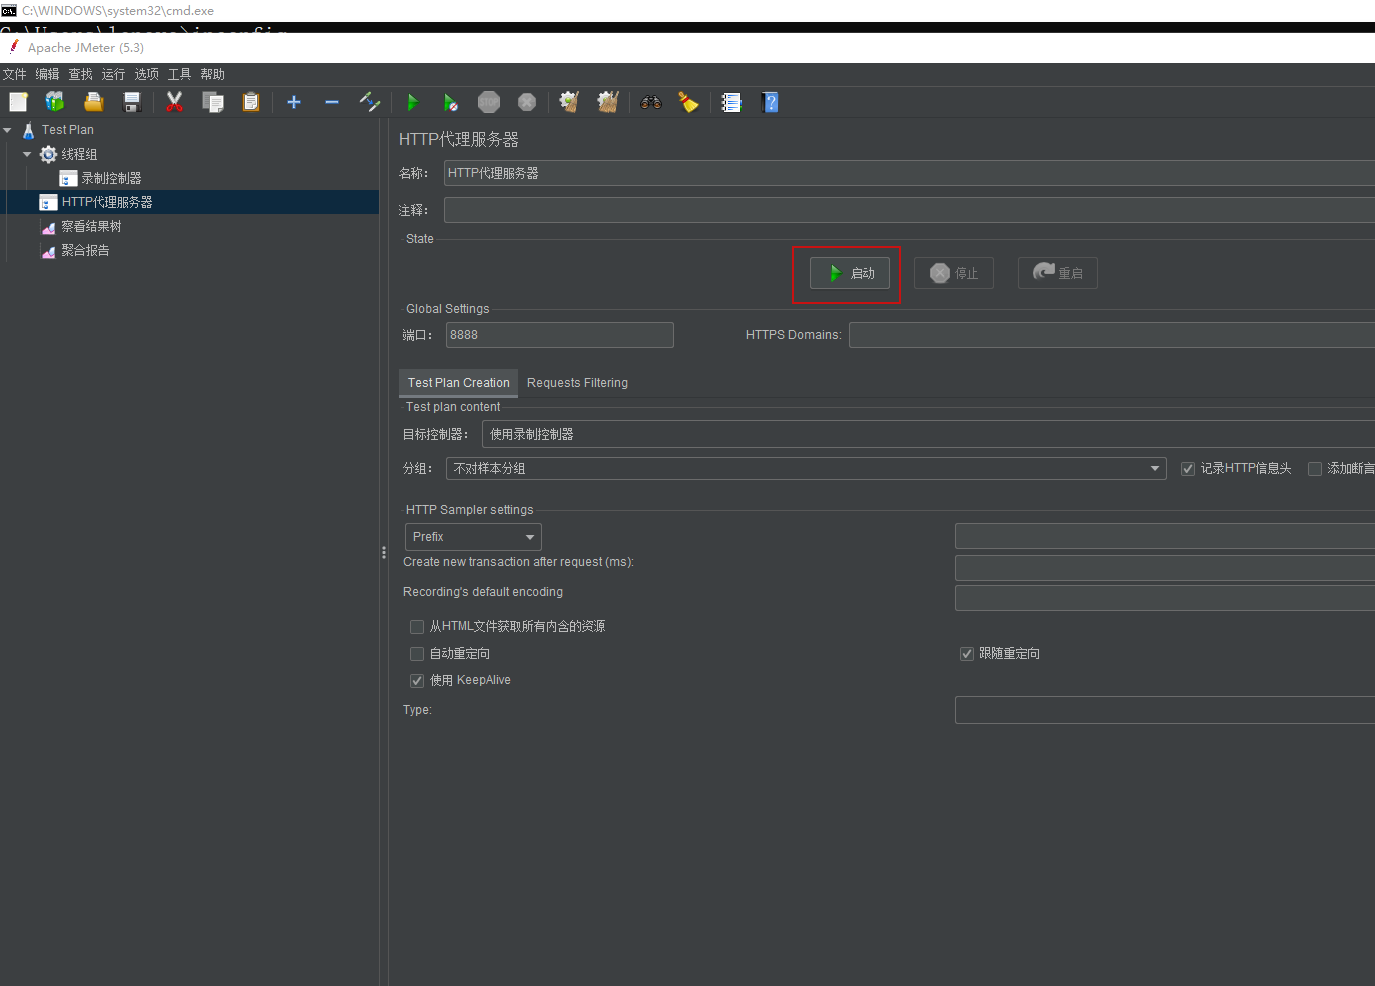
Task: Toggle the 跟随重定向 checkbox
Action: pyautogui.click(x=967, y=654)
